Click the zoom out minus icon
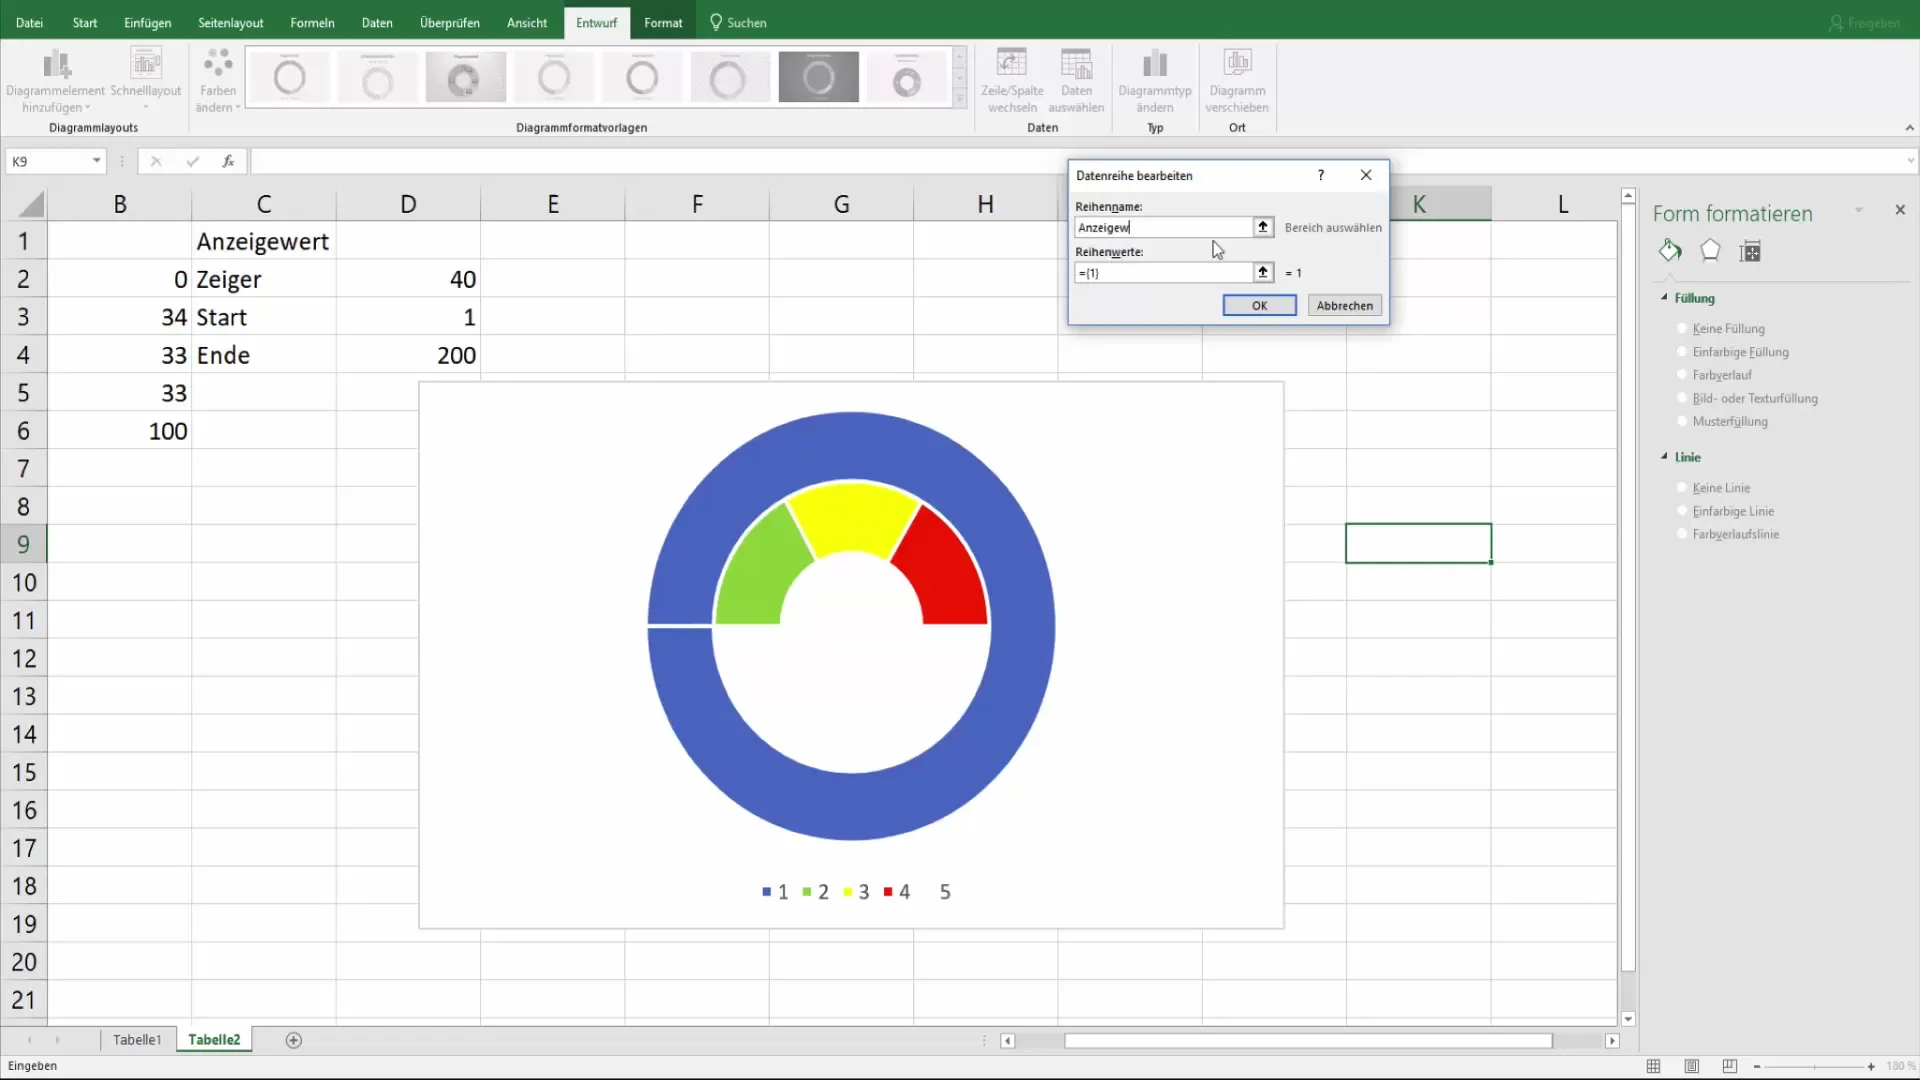The image size is (1920, 1080). (1757, 1066)
